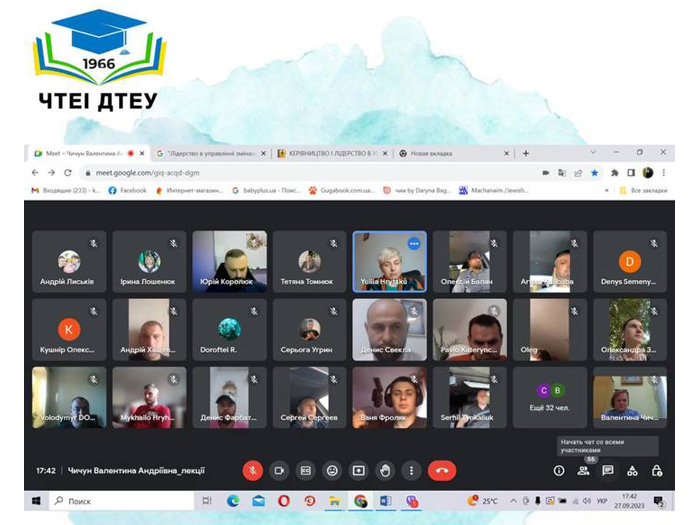This screenshot has height=525, width=700.
Task: Open the activities icon
Action: click(632, 471)
